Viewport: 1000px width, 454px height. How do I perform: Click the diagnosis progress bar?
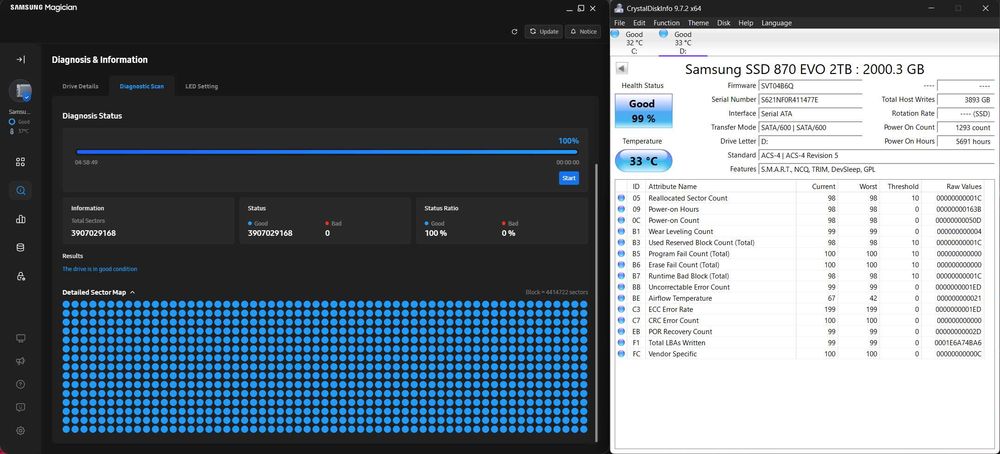tap(327, 152)
